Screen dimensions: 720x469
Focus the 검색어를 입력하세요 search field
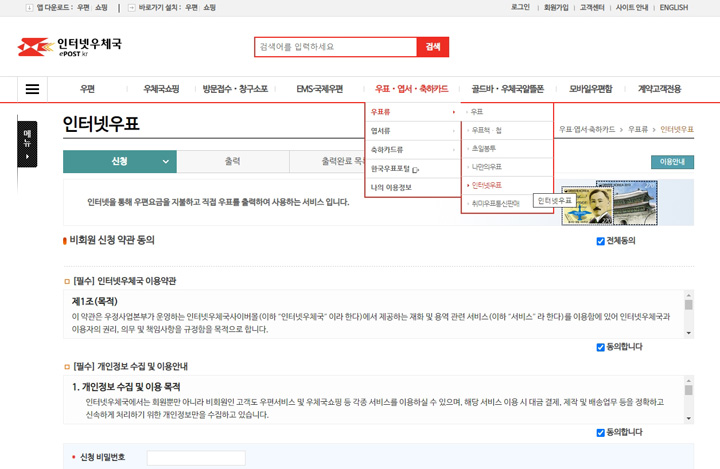tap(336, 47)
